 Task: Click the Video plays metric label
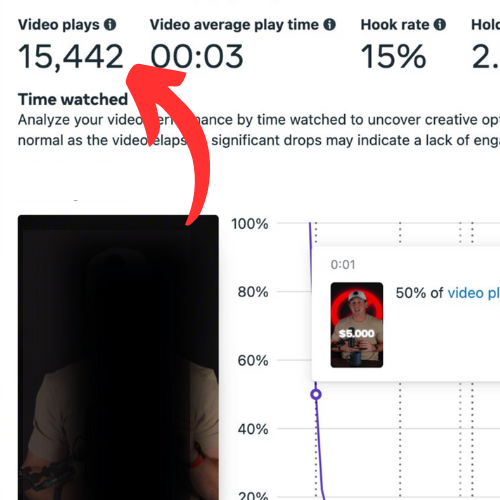(x=59, y=25)
